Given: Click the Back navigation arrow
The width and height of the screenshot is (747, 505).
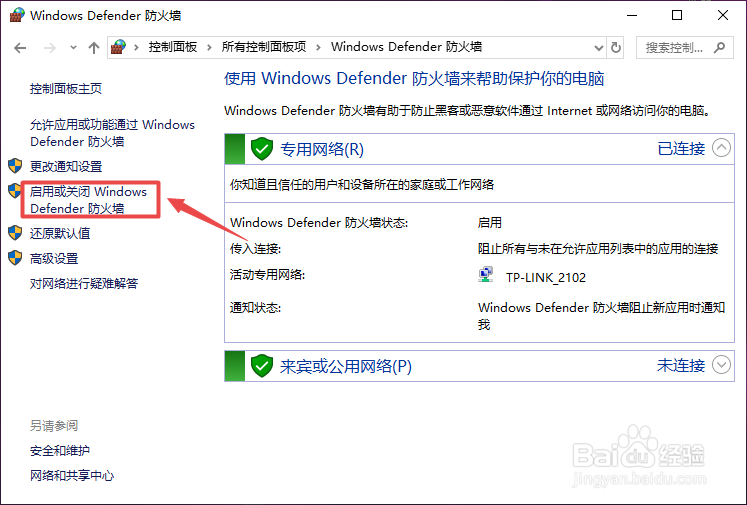Looking at the screenshot, I should pyautogui.click(x=20, y=48).
